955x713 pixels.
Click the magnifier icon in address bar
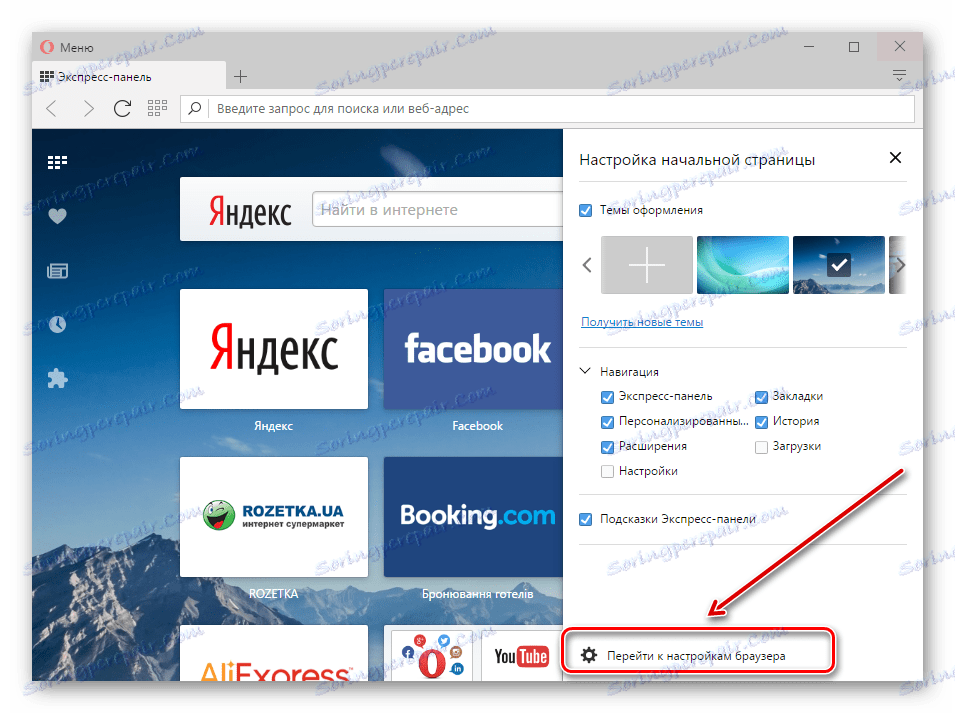point(195,108)
